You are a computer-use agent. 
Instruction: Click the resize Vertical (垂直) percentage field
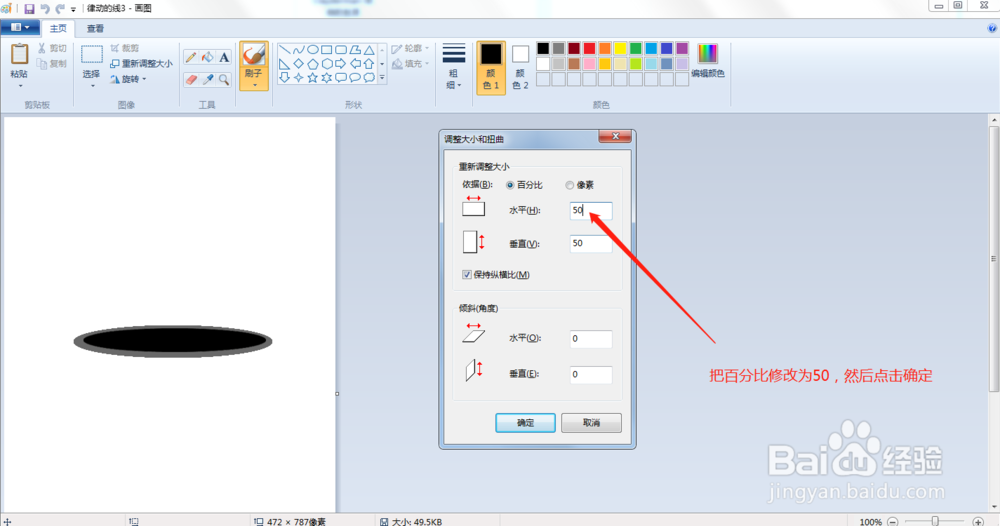click(591, 243)
